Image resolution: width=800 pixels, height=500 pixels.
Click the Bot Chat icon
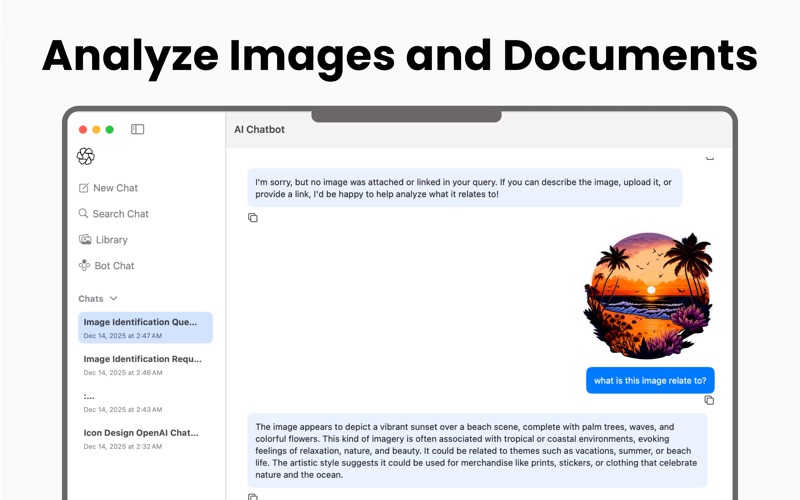coord(84,265)
